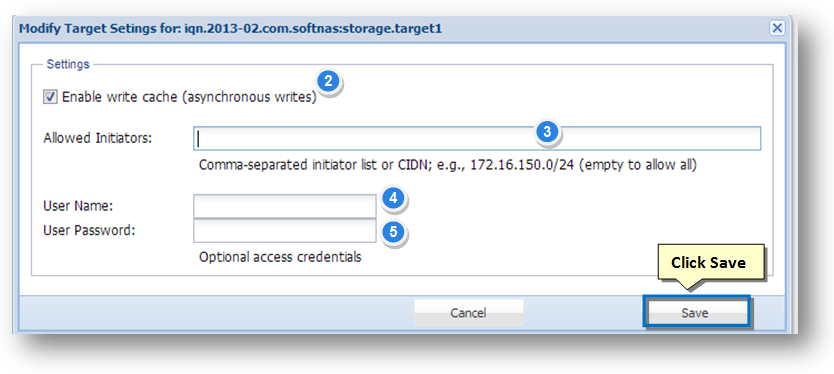This screenshot has width=834, height=374.
Task: Cancel the target settings dialog
Action: [469, 313]
